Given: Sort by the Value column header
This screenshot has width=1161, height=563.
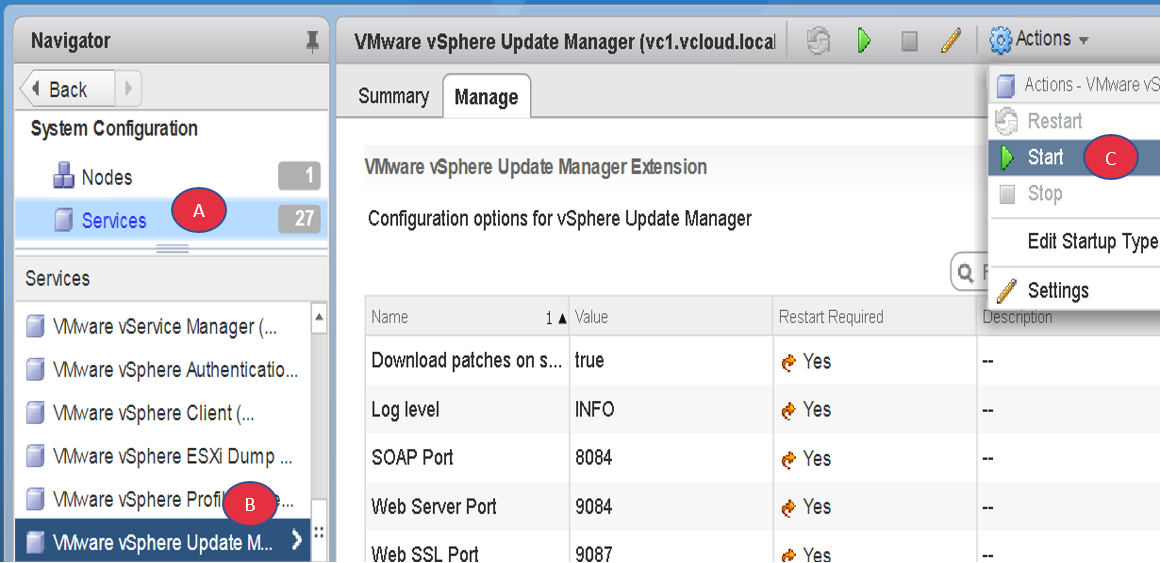Looking at the screenshot, I should pos(671,317).
